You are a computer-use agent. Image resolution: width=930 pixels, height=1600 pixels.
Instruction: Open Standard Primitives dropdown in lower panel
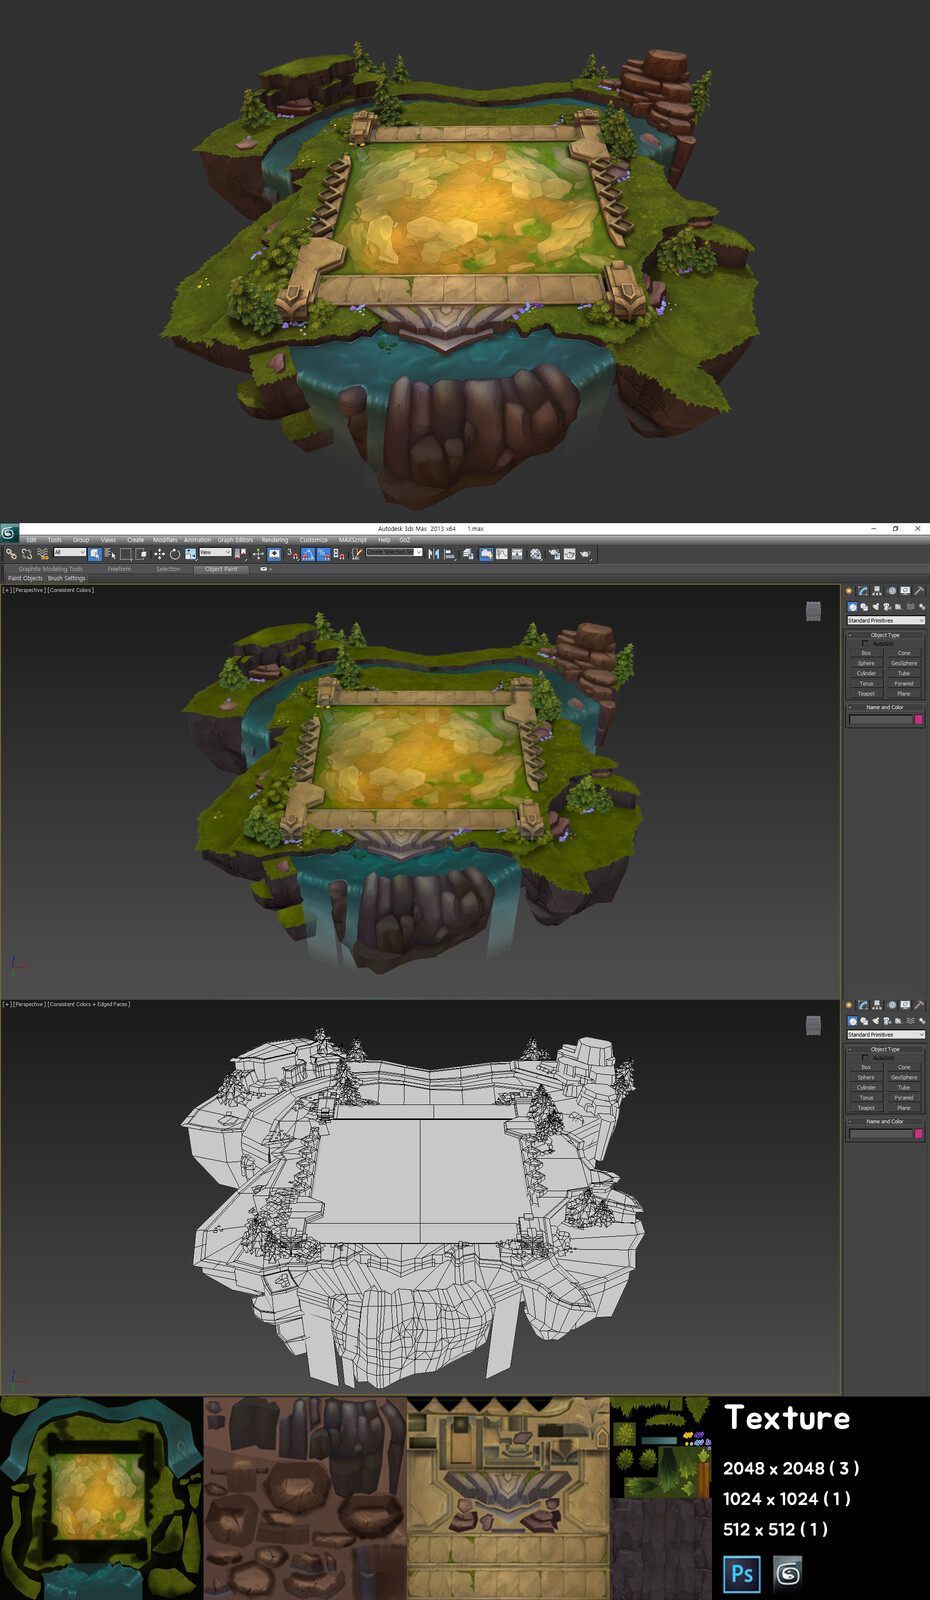pyautogui.click(x=886, y=1035)
